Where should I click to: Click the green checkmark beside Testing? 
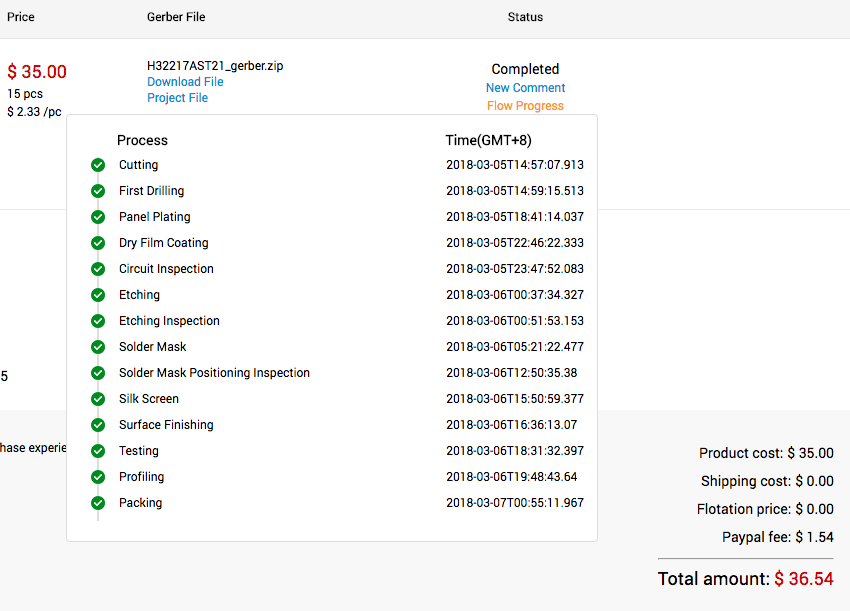(x=98, y=451)
